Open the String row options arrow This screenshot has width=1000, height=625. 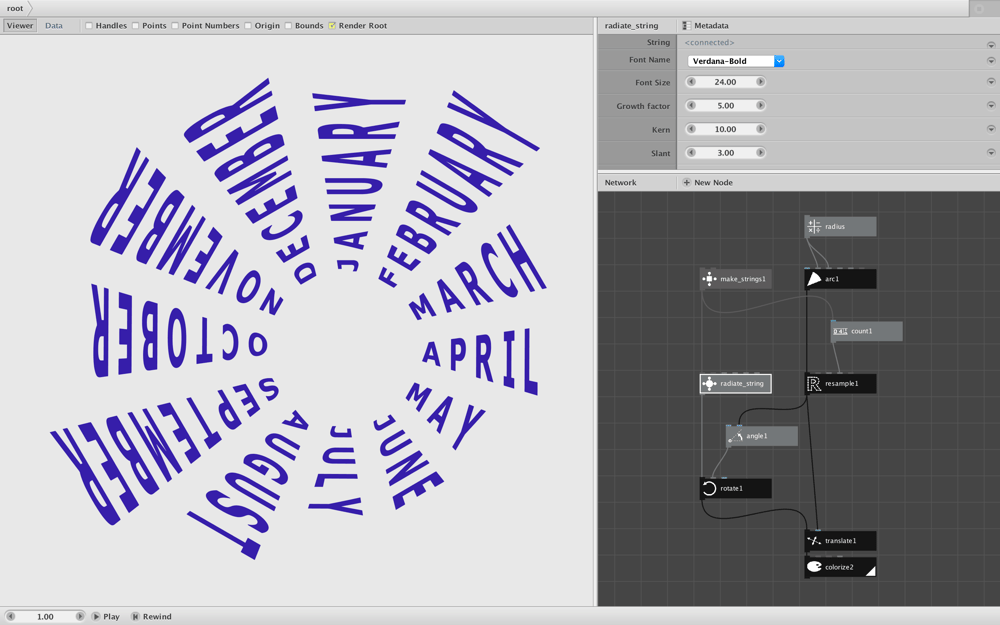pos(991,45)
